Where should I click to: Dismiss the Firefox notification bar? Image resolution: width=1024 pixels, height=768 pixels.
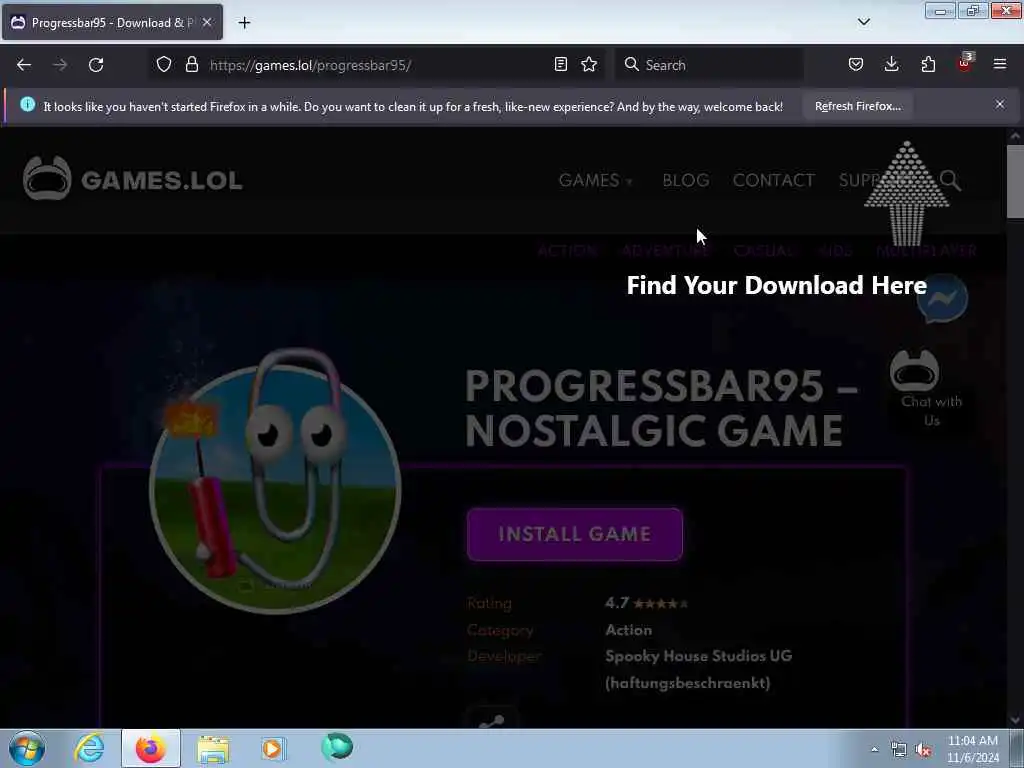1000,104
